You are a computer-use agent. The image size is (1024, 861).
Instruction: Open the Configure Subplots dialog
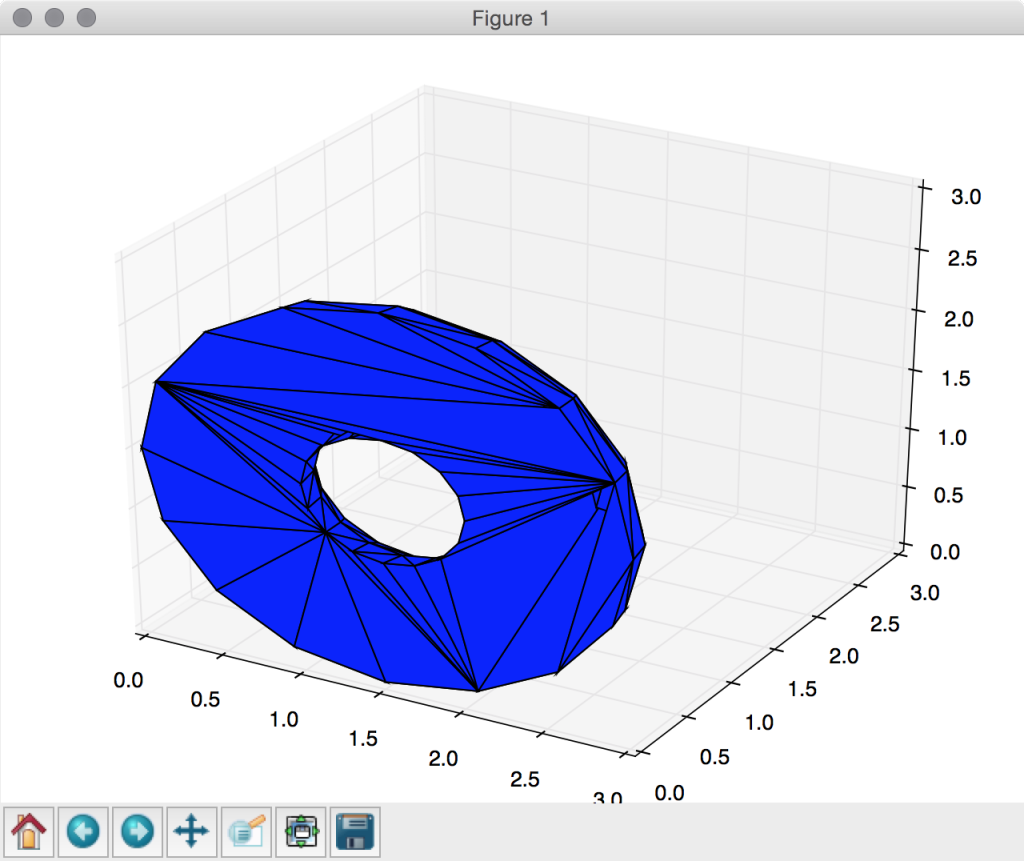(x=301, y=830)
